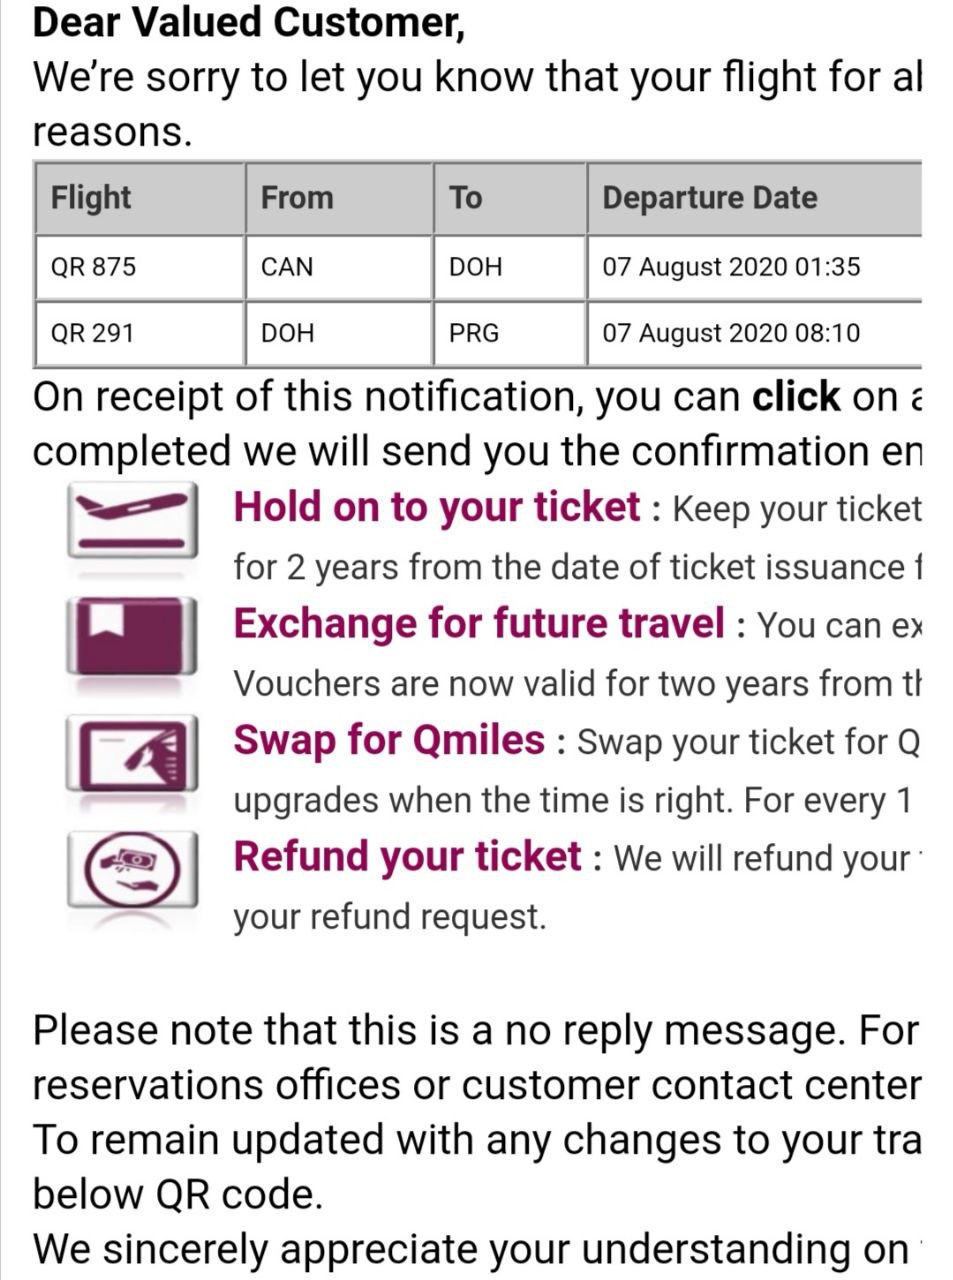Click the 07 August 2020 08:10 date cell
This screenshot has width=953, height=1280.
coord(754,333)
